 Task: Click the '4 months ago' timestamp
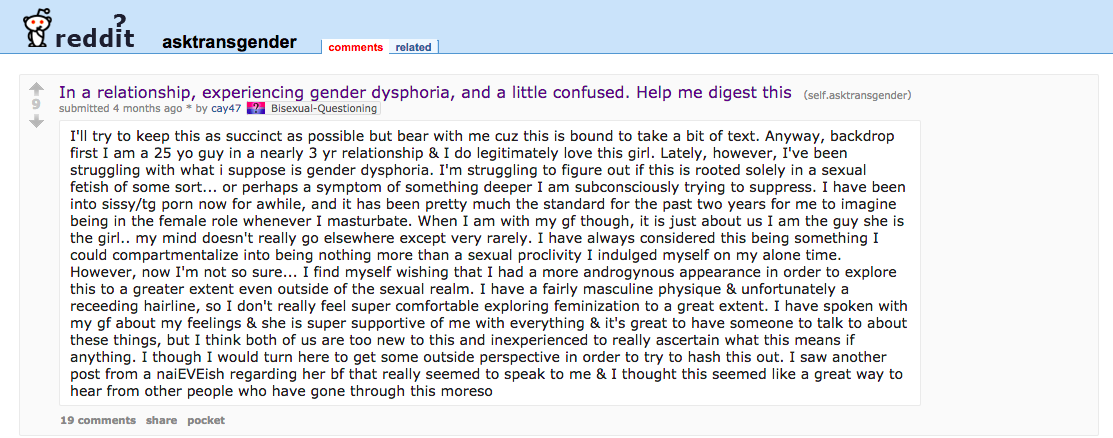click(147, 108)
